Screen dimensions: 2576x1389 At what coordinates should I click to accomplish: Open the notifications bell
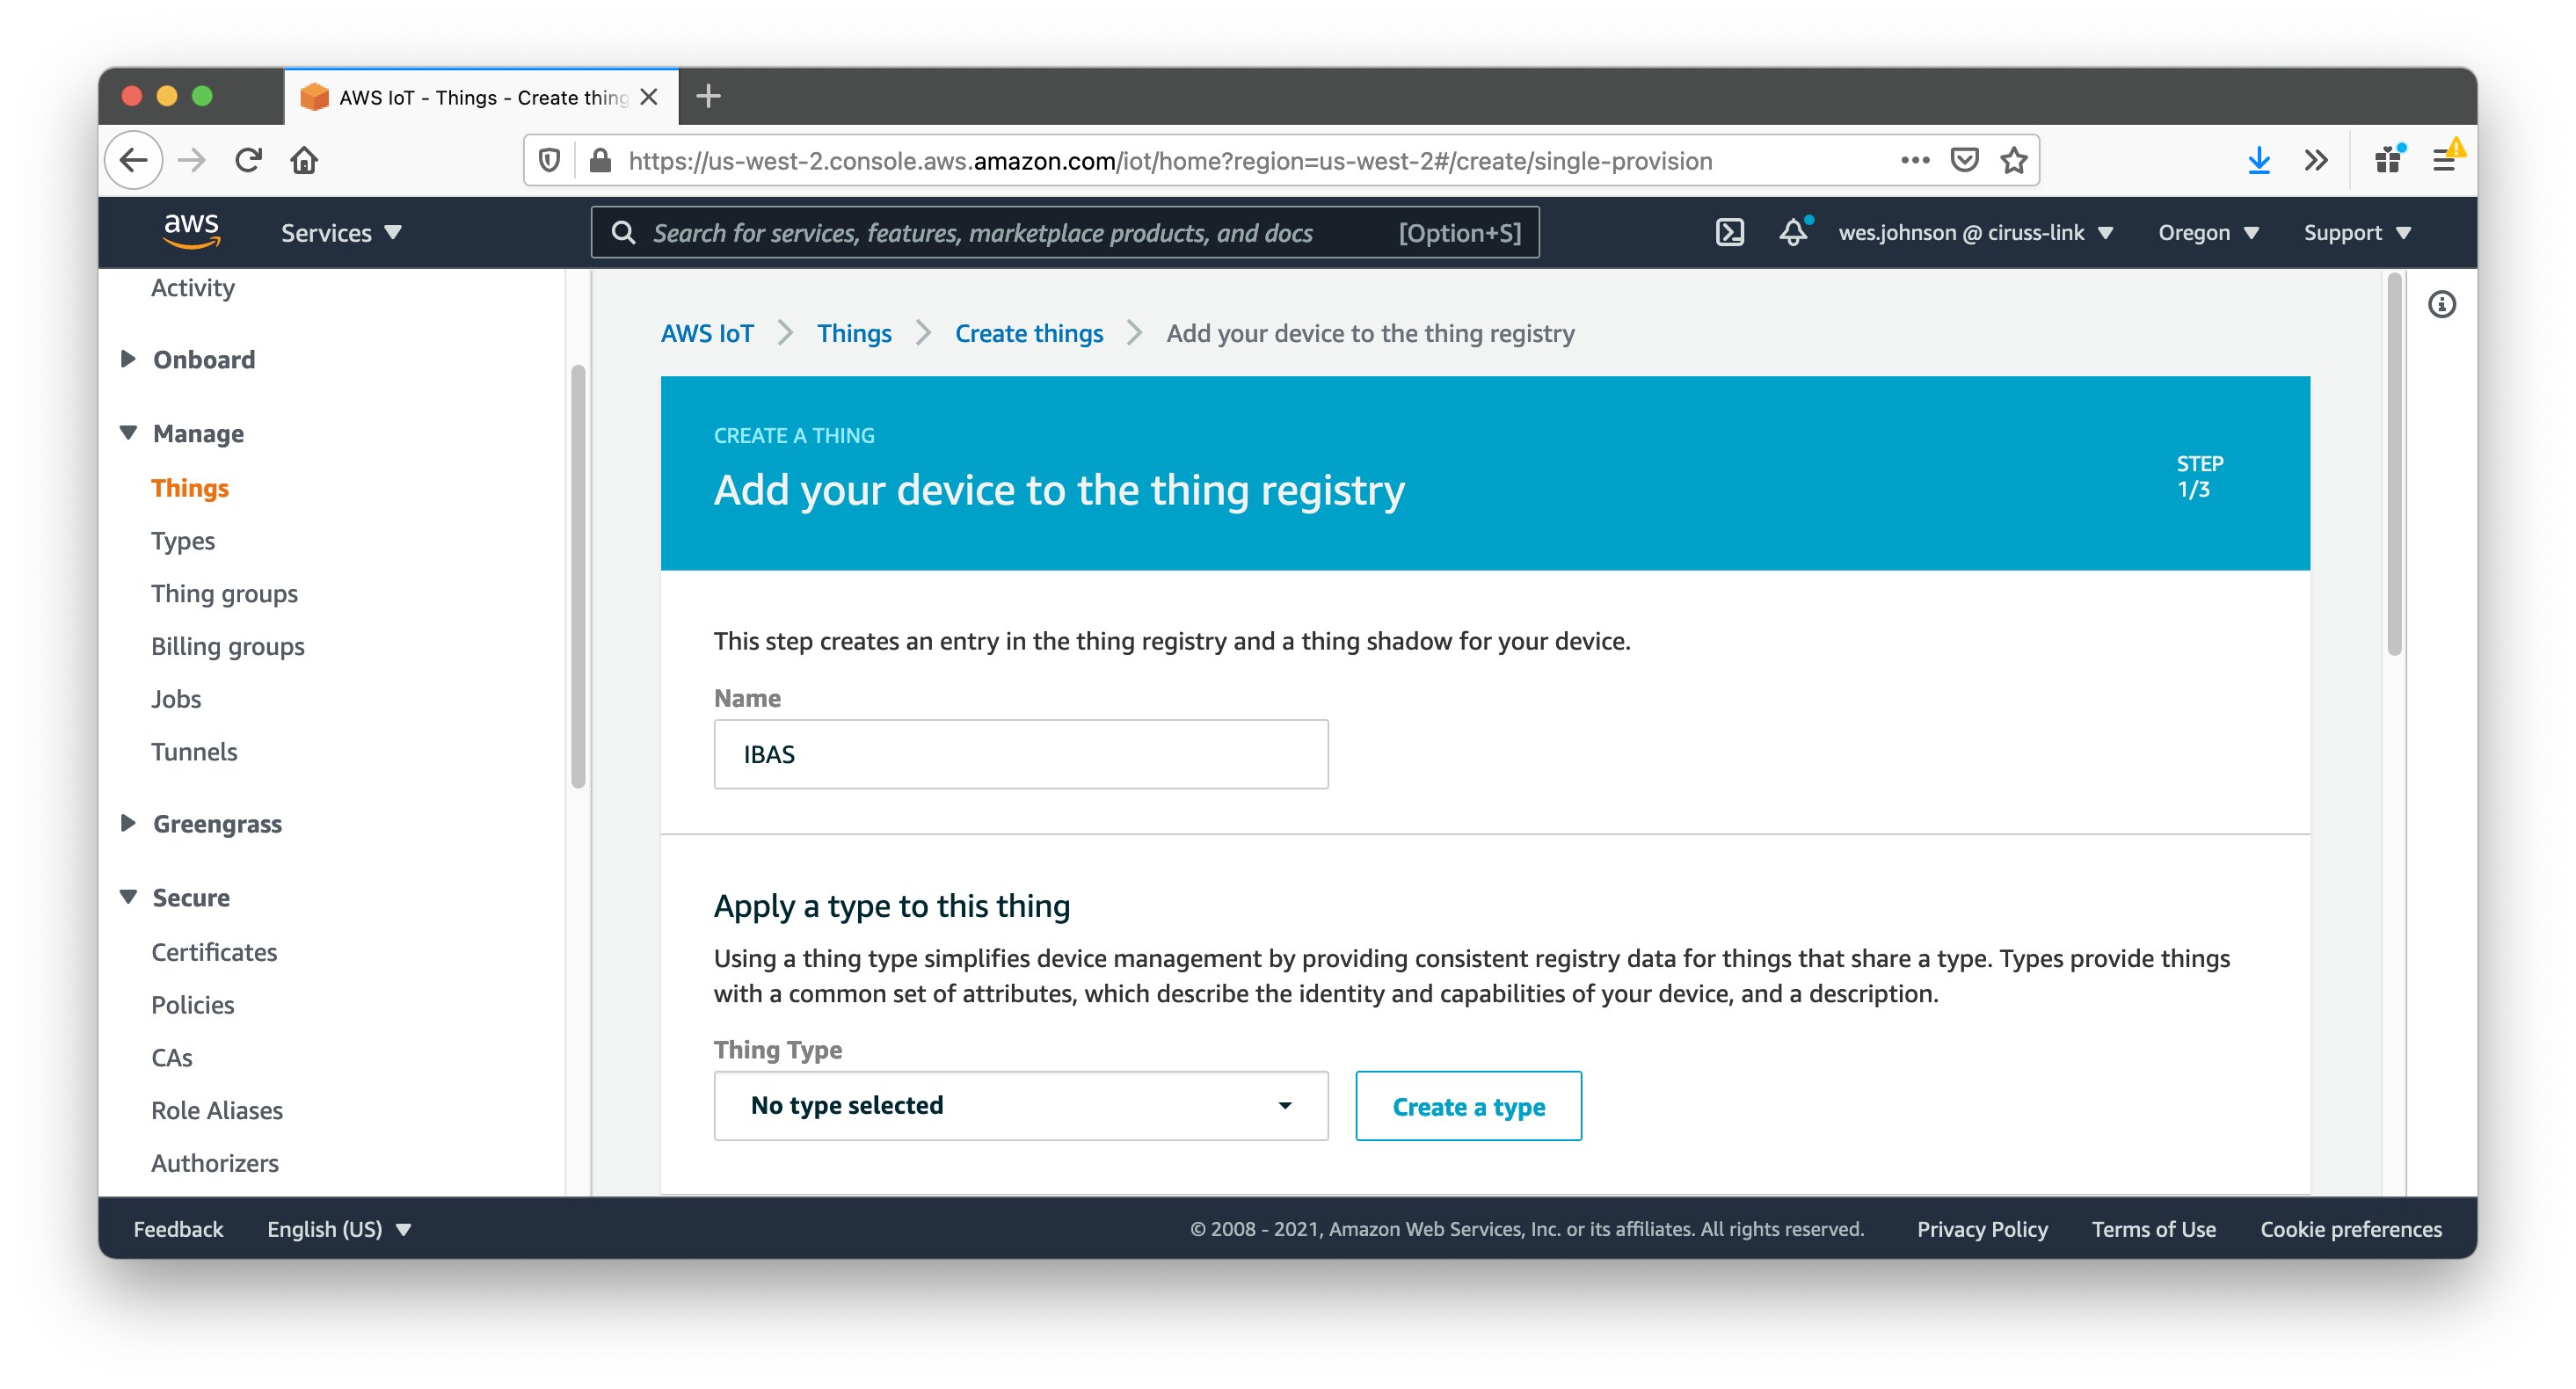pos(1794,233)
